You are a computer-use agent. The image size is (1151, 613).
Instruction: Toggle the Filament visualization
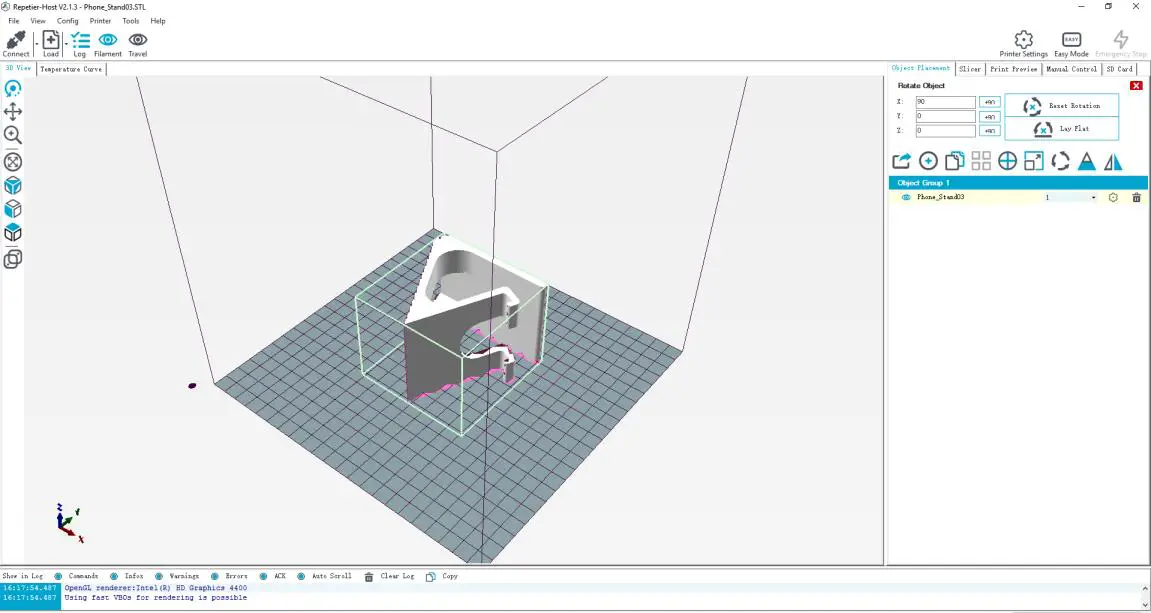point(108,40)
